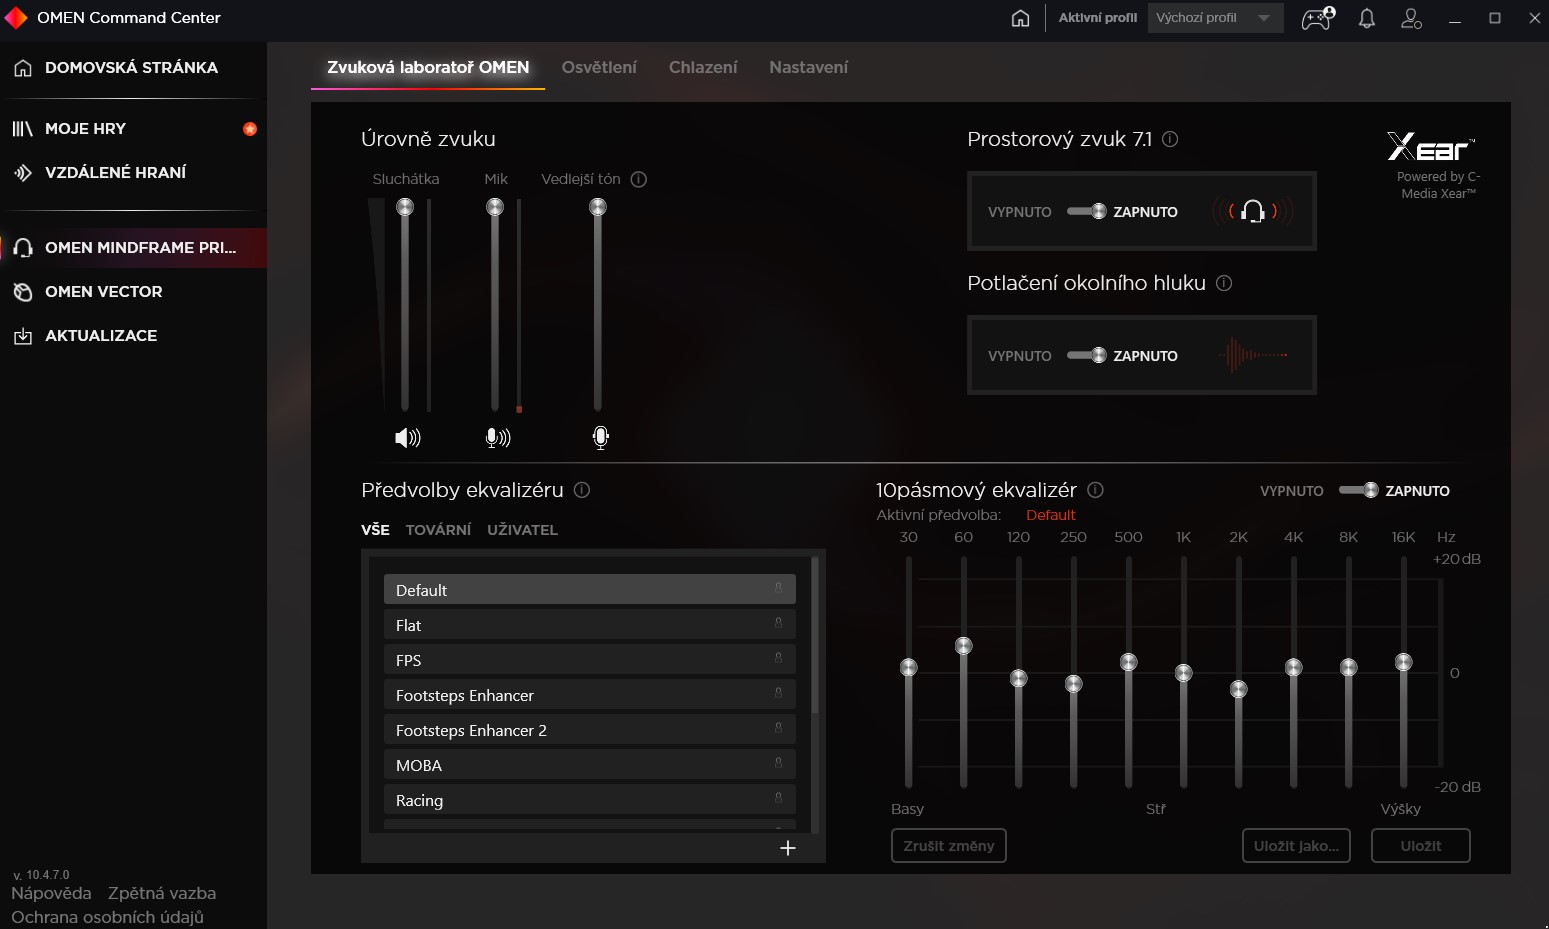Click the preset list scrollbar
1549x929 pixels.
(x=815, y=636)
